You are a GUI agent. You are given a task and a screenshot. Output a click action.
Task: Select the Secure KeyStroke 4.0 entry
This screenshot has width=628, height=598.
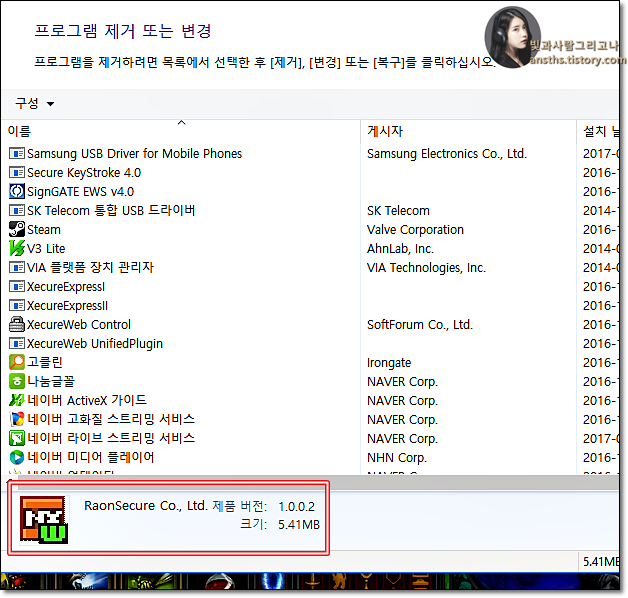pyautogui.click(x=84, y=173)
